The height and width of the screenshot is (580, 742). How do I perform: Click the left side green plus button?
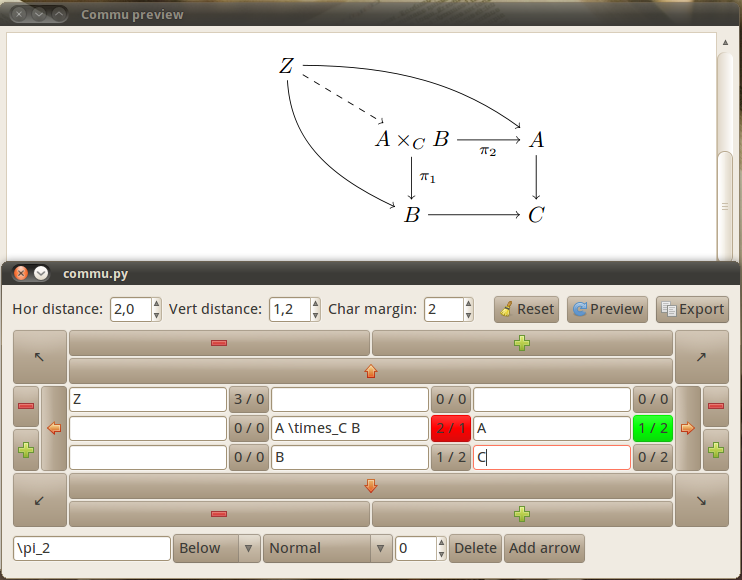pos(26,450)
